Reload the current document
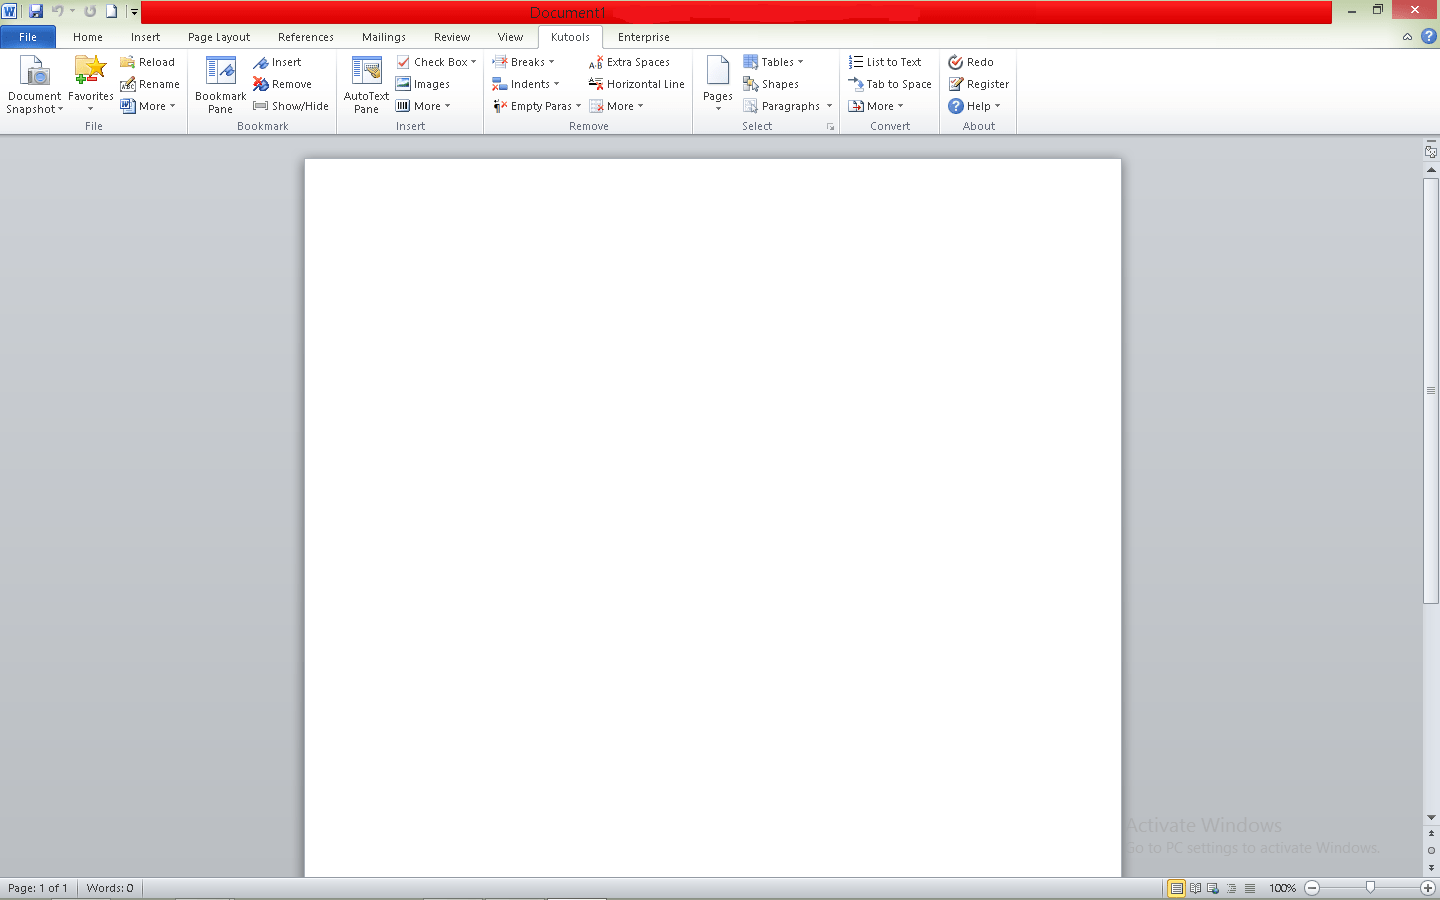The height and width of the screenshot is (900, 1440). (x=147, y=62)
